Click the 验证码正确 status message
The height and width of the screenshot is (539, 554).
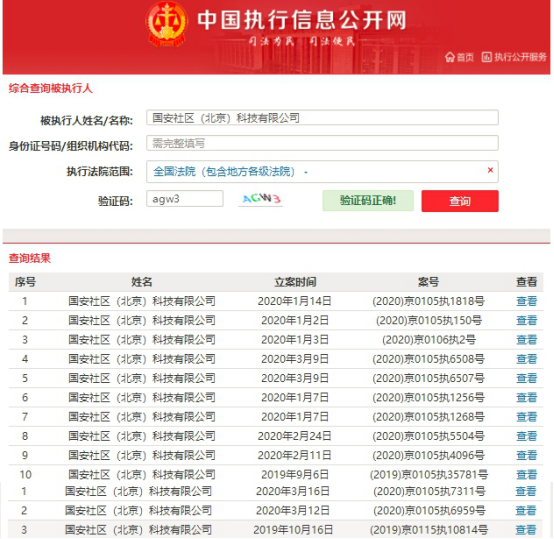(x=368, y=201)
